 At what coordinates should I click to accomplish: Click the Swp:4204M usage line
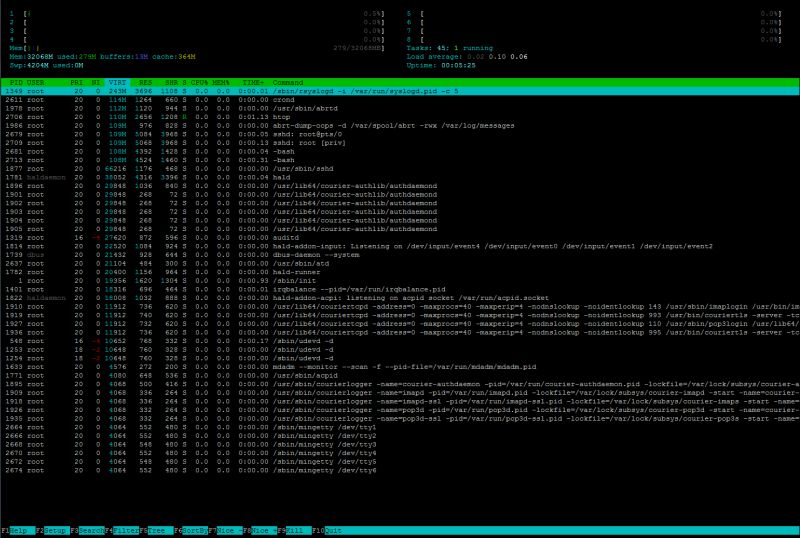tap(46, 65)
